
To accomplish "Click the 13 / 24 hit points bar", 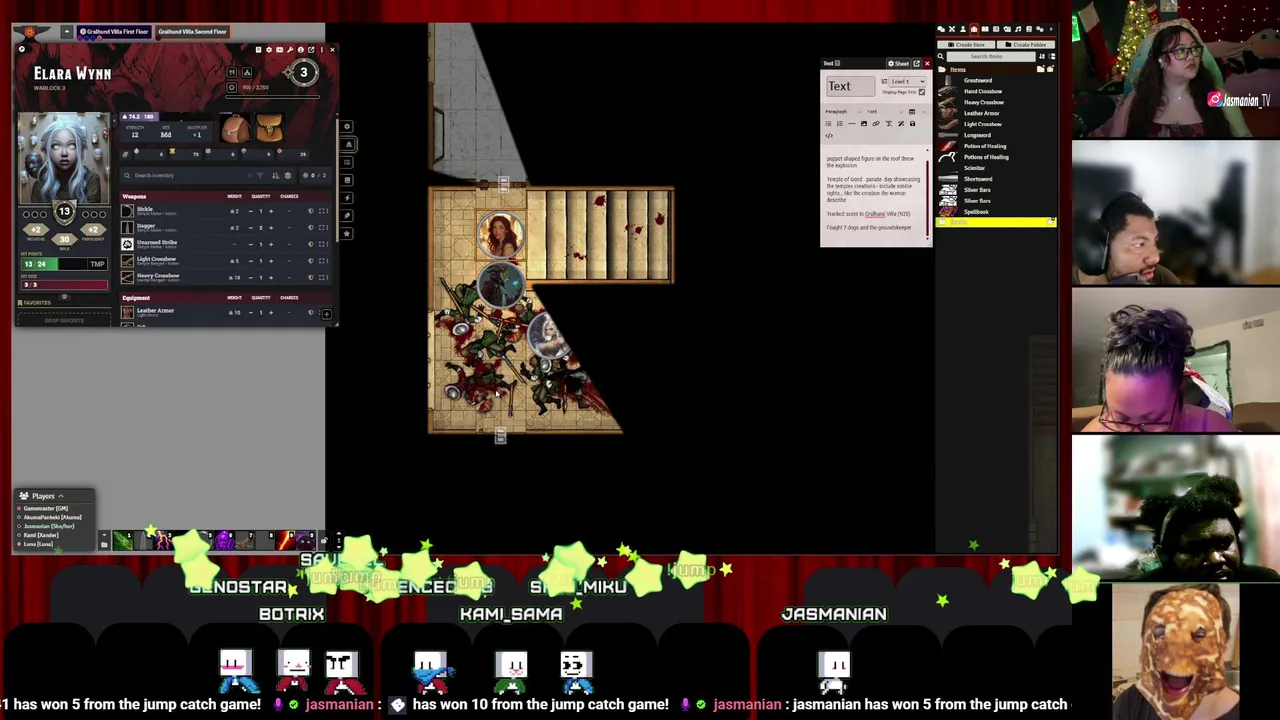I will pyautogui.click(x=54, y=264).
